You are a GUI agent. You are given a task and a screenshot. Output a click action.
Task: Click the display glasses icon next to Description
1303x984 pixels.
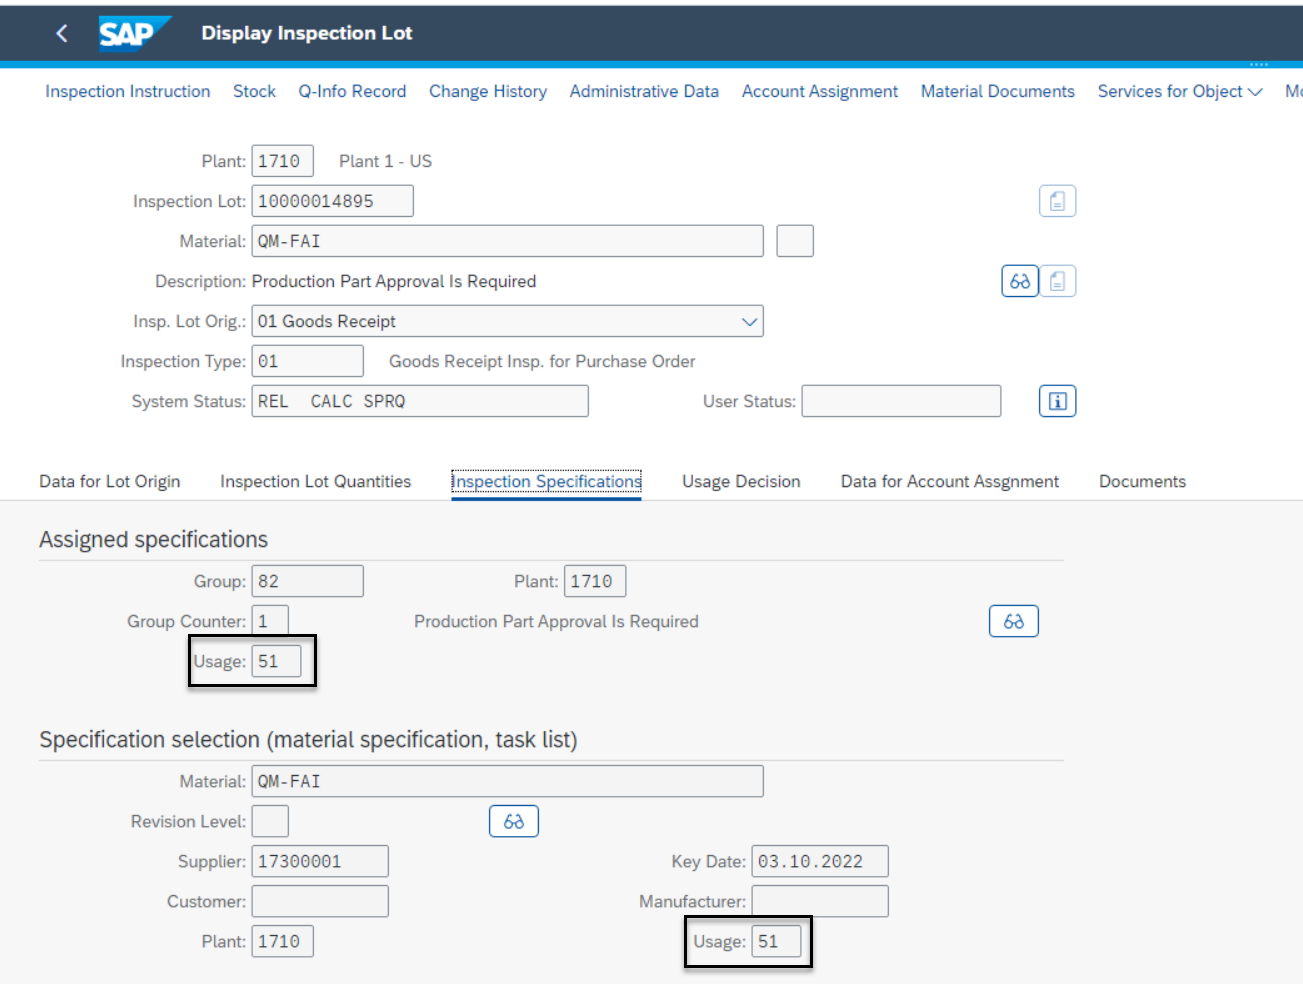(1019, 281)
